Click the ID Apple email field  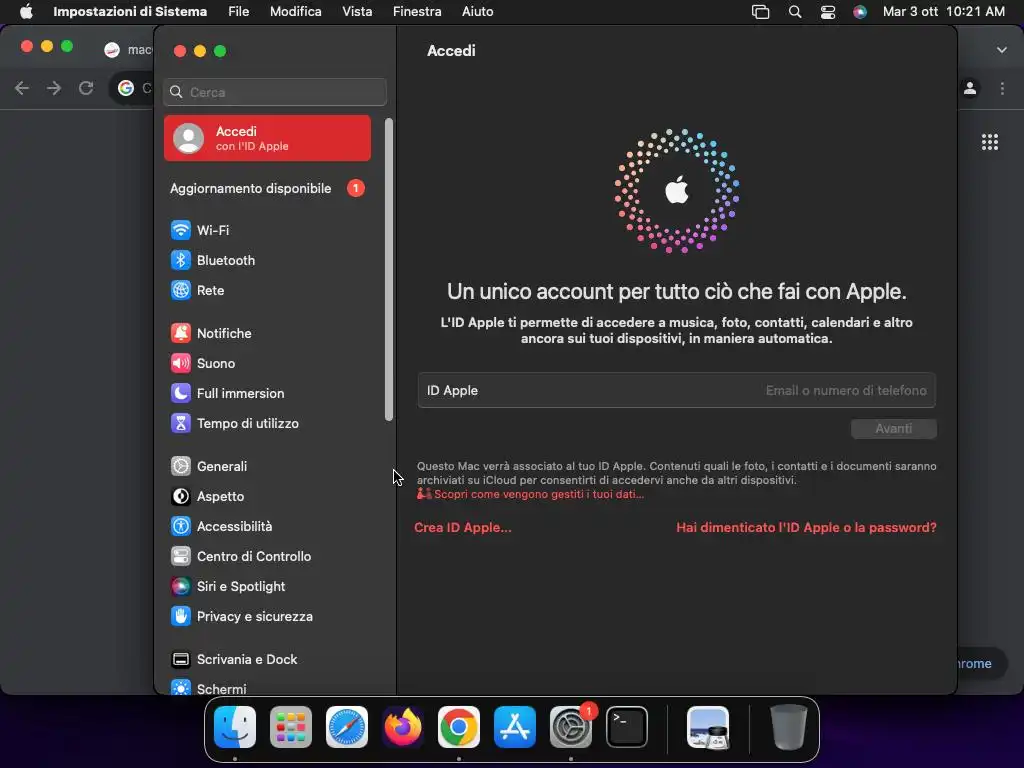(677, 391)
